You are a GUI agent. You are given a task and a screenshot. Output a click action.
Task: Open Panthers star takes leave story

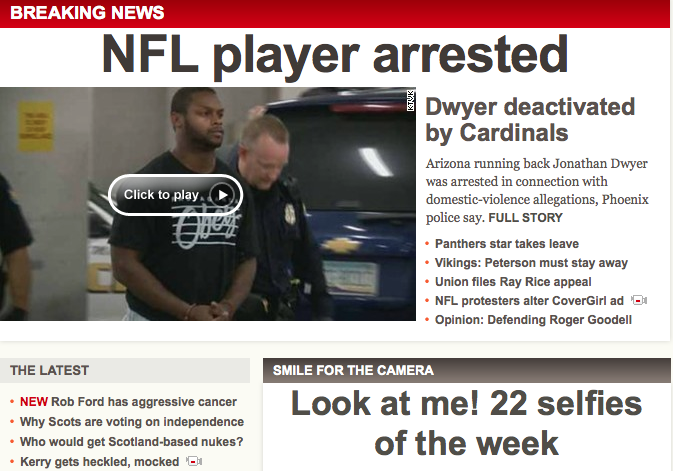(506, 244)
